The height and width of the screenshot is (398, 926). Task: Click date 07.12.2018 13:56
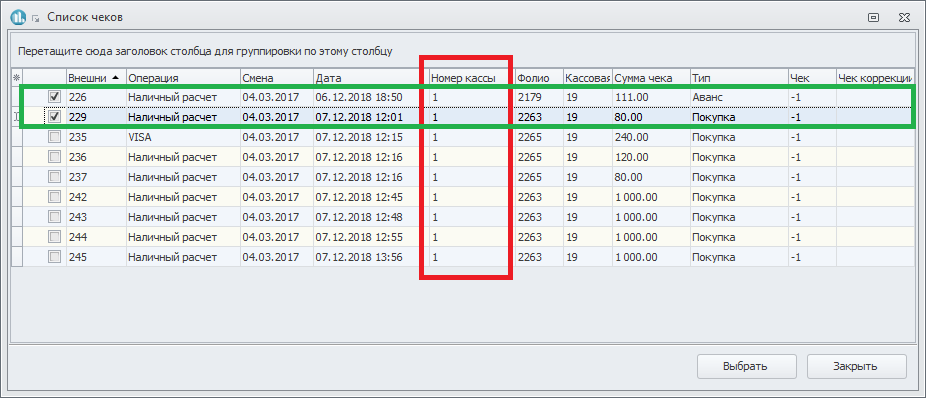point(358,257)
